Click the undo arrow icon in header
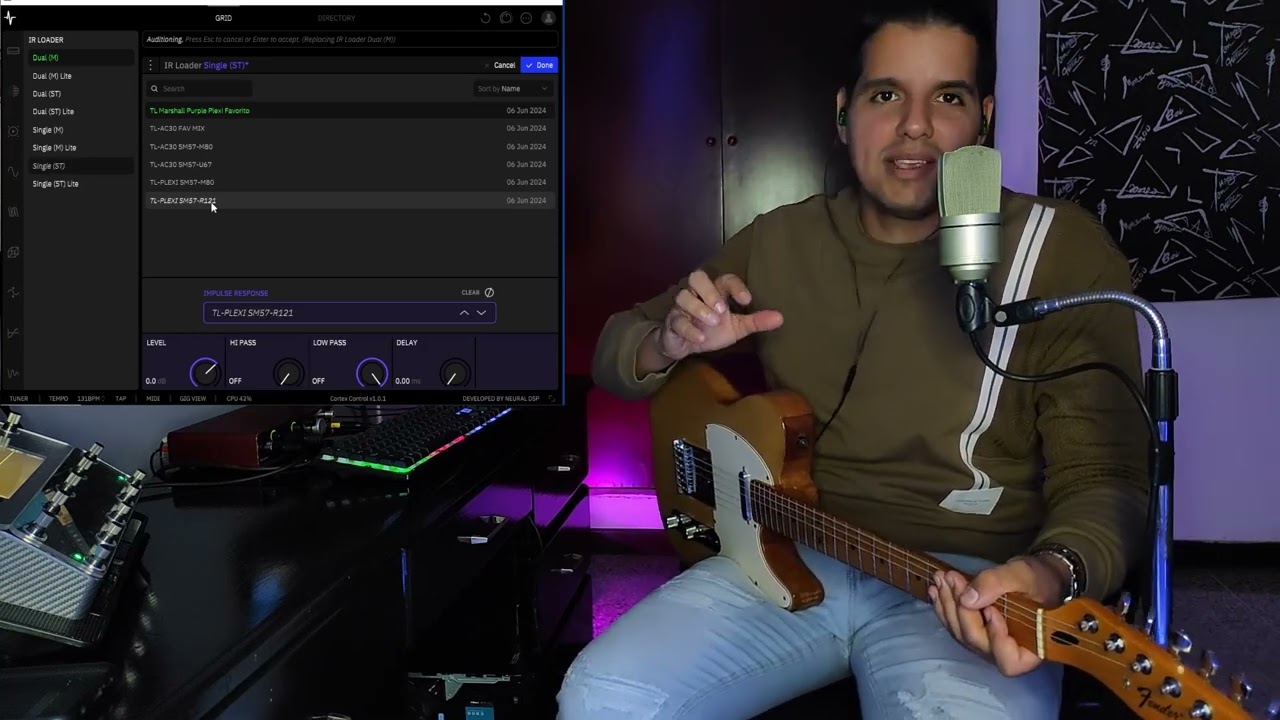 (x=486, y=18)
